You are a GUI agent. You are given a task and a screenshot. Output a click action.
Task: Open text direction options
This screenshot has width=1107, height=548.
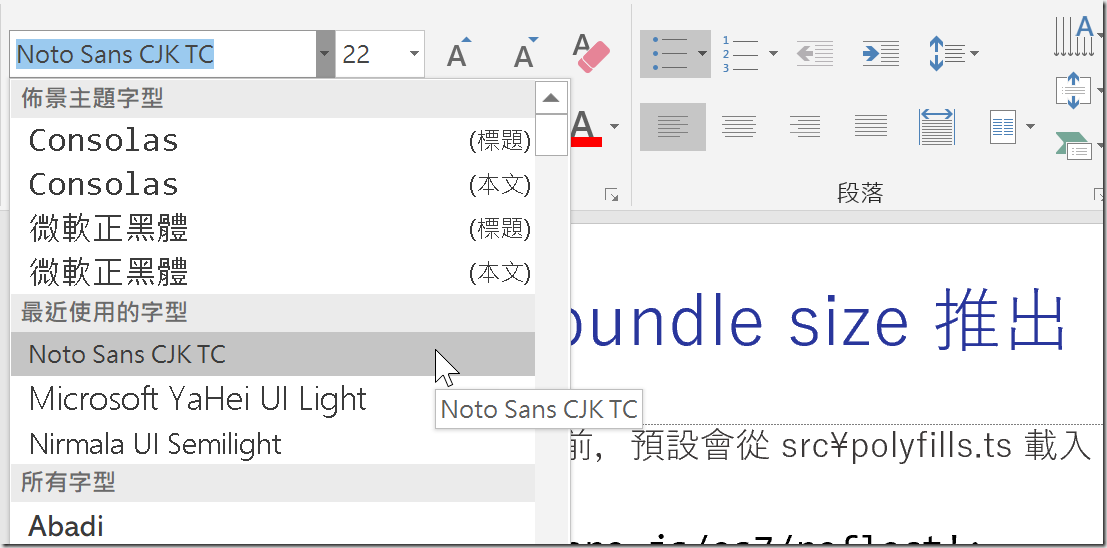[1075, 37]
